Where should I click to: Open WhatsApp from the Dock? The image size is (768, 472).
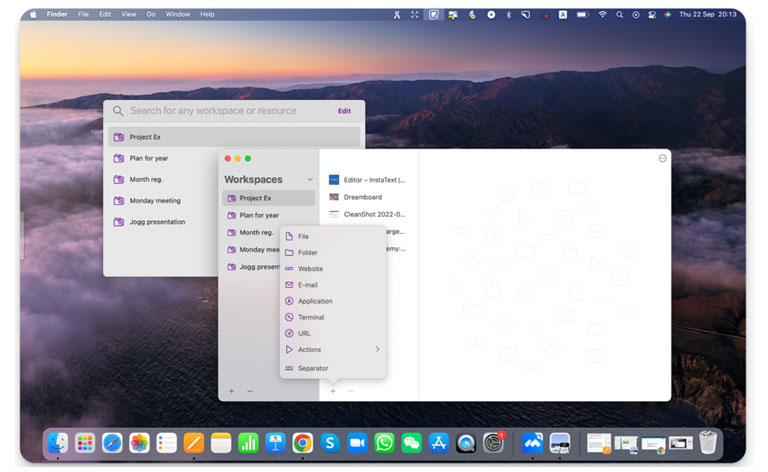tap(384, 443)
